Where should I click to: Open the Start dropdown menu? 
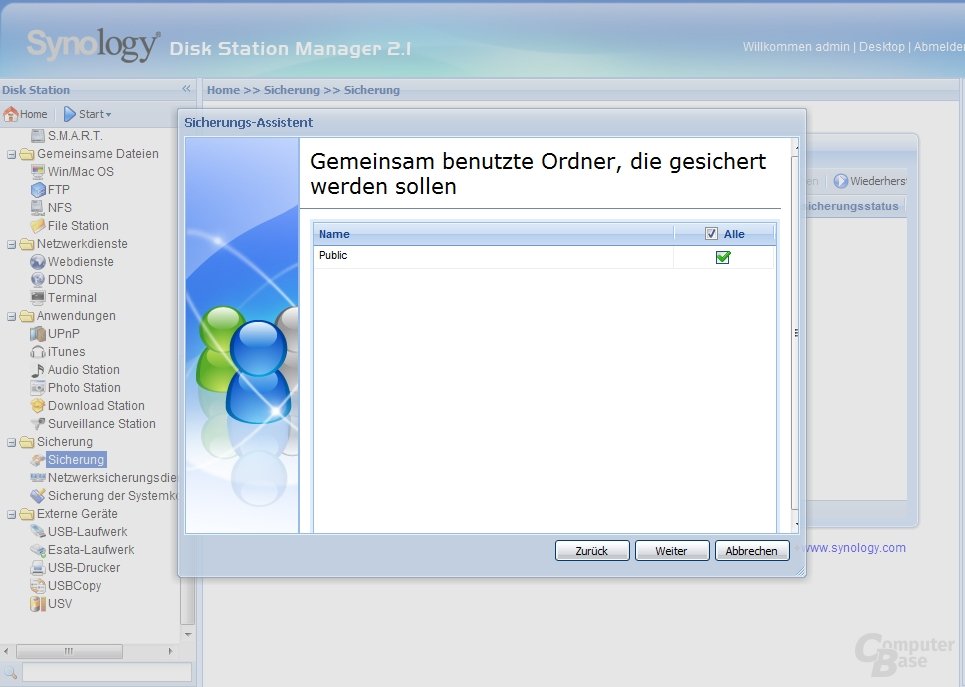coord(88,114)
